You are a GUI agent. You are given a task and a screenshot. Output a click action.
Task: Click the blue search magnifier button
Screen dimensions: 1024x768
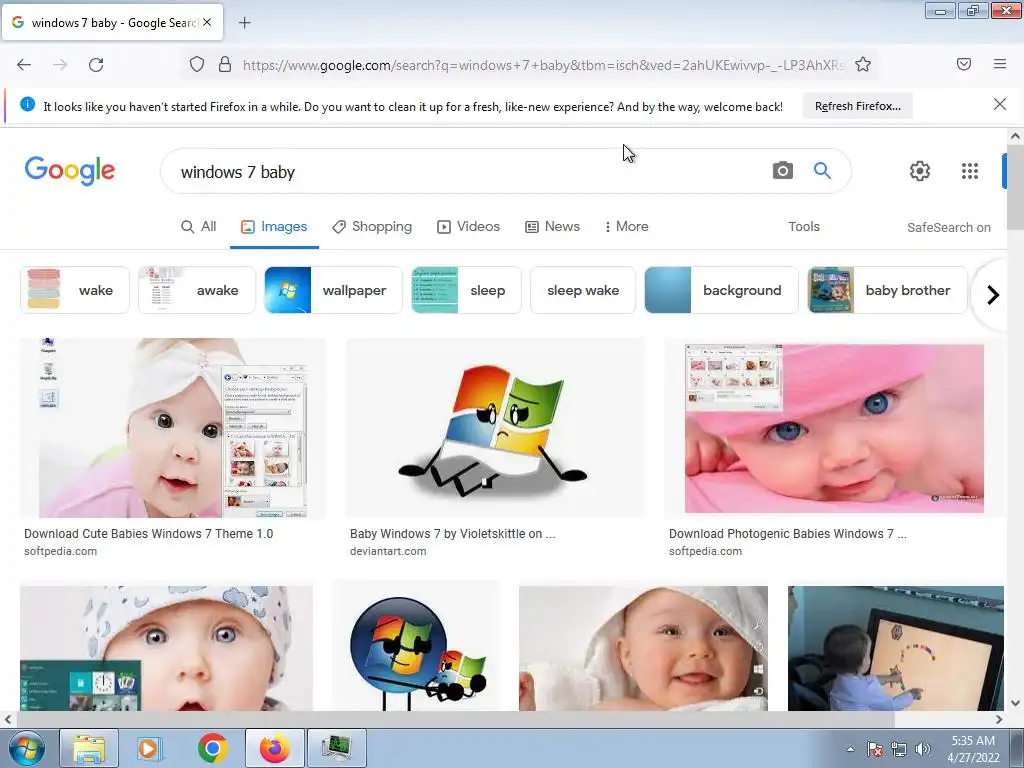point(822,170)
